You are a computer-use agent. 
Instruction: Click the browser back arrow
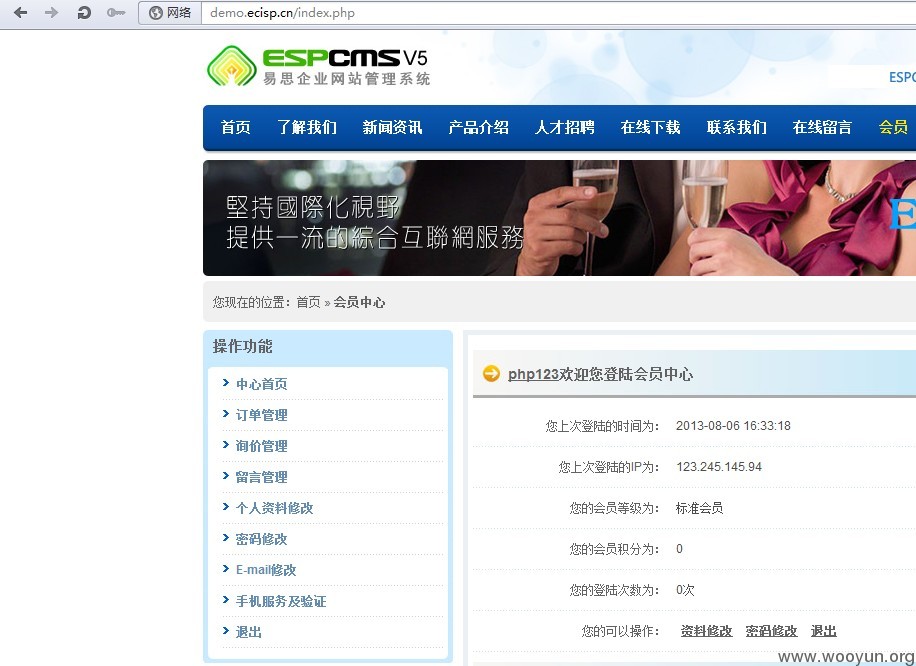pyautogui.click(x=20, y=13)
